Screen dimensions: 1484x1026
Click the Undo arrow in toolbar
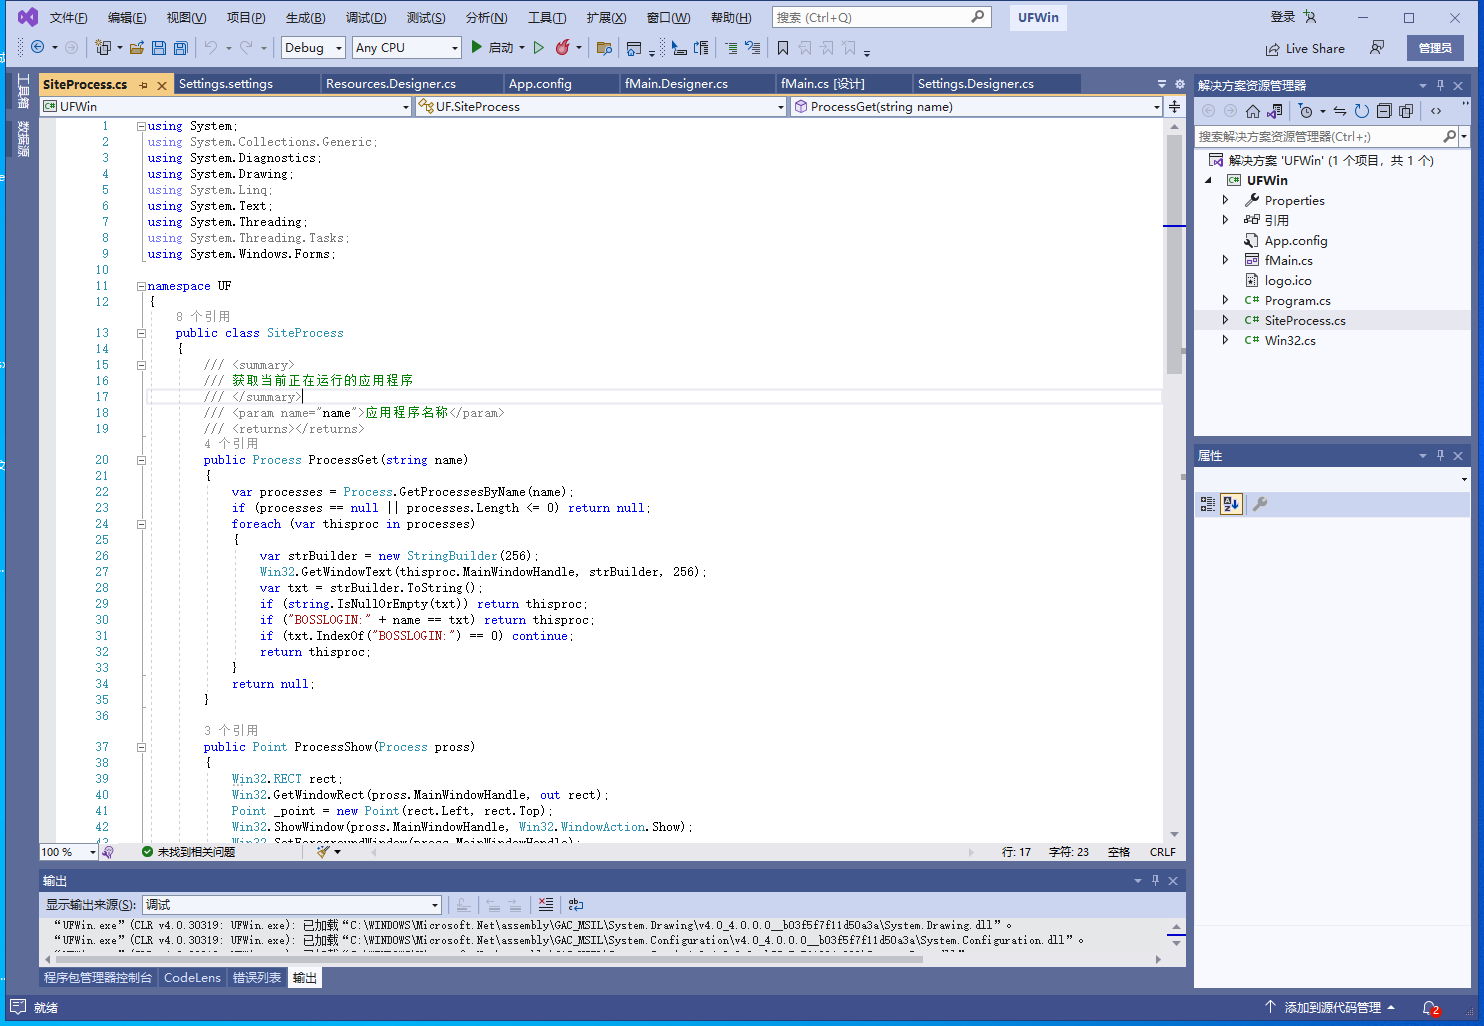coord(211,47)
